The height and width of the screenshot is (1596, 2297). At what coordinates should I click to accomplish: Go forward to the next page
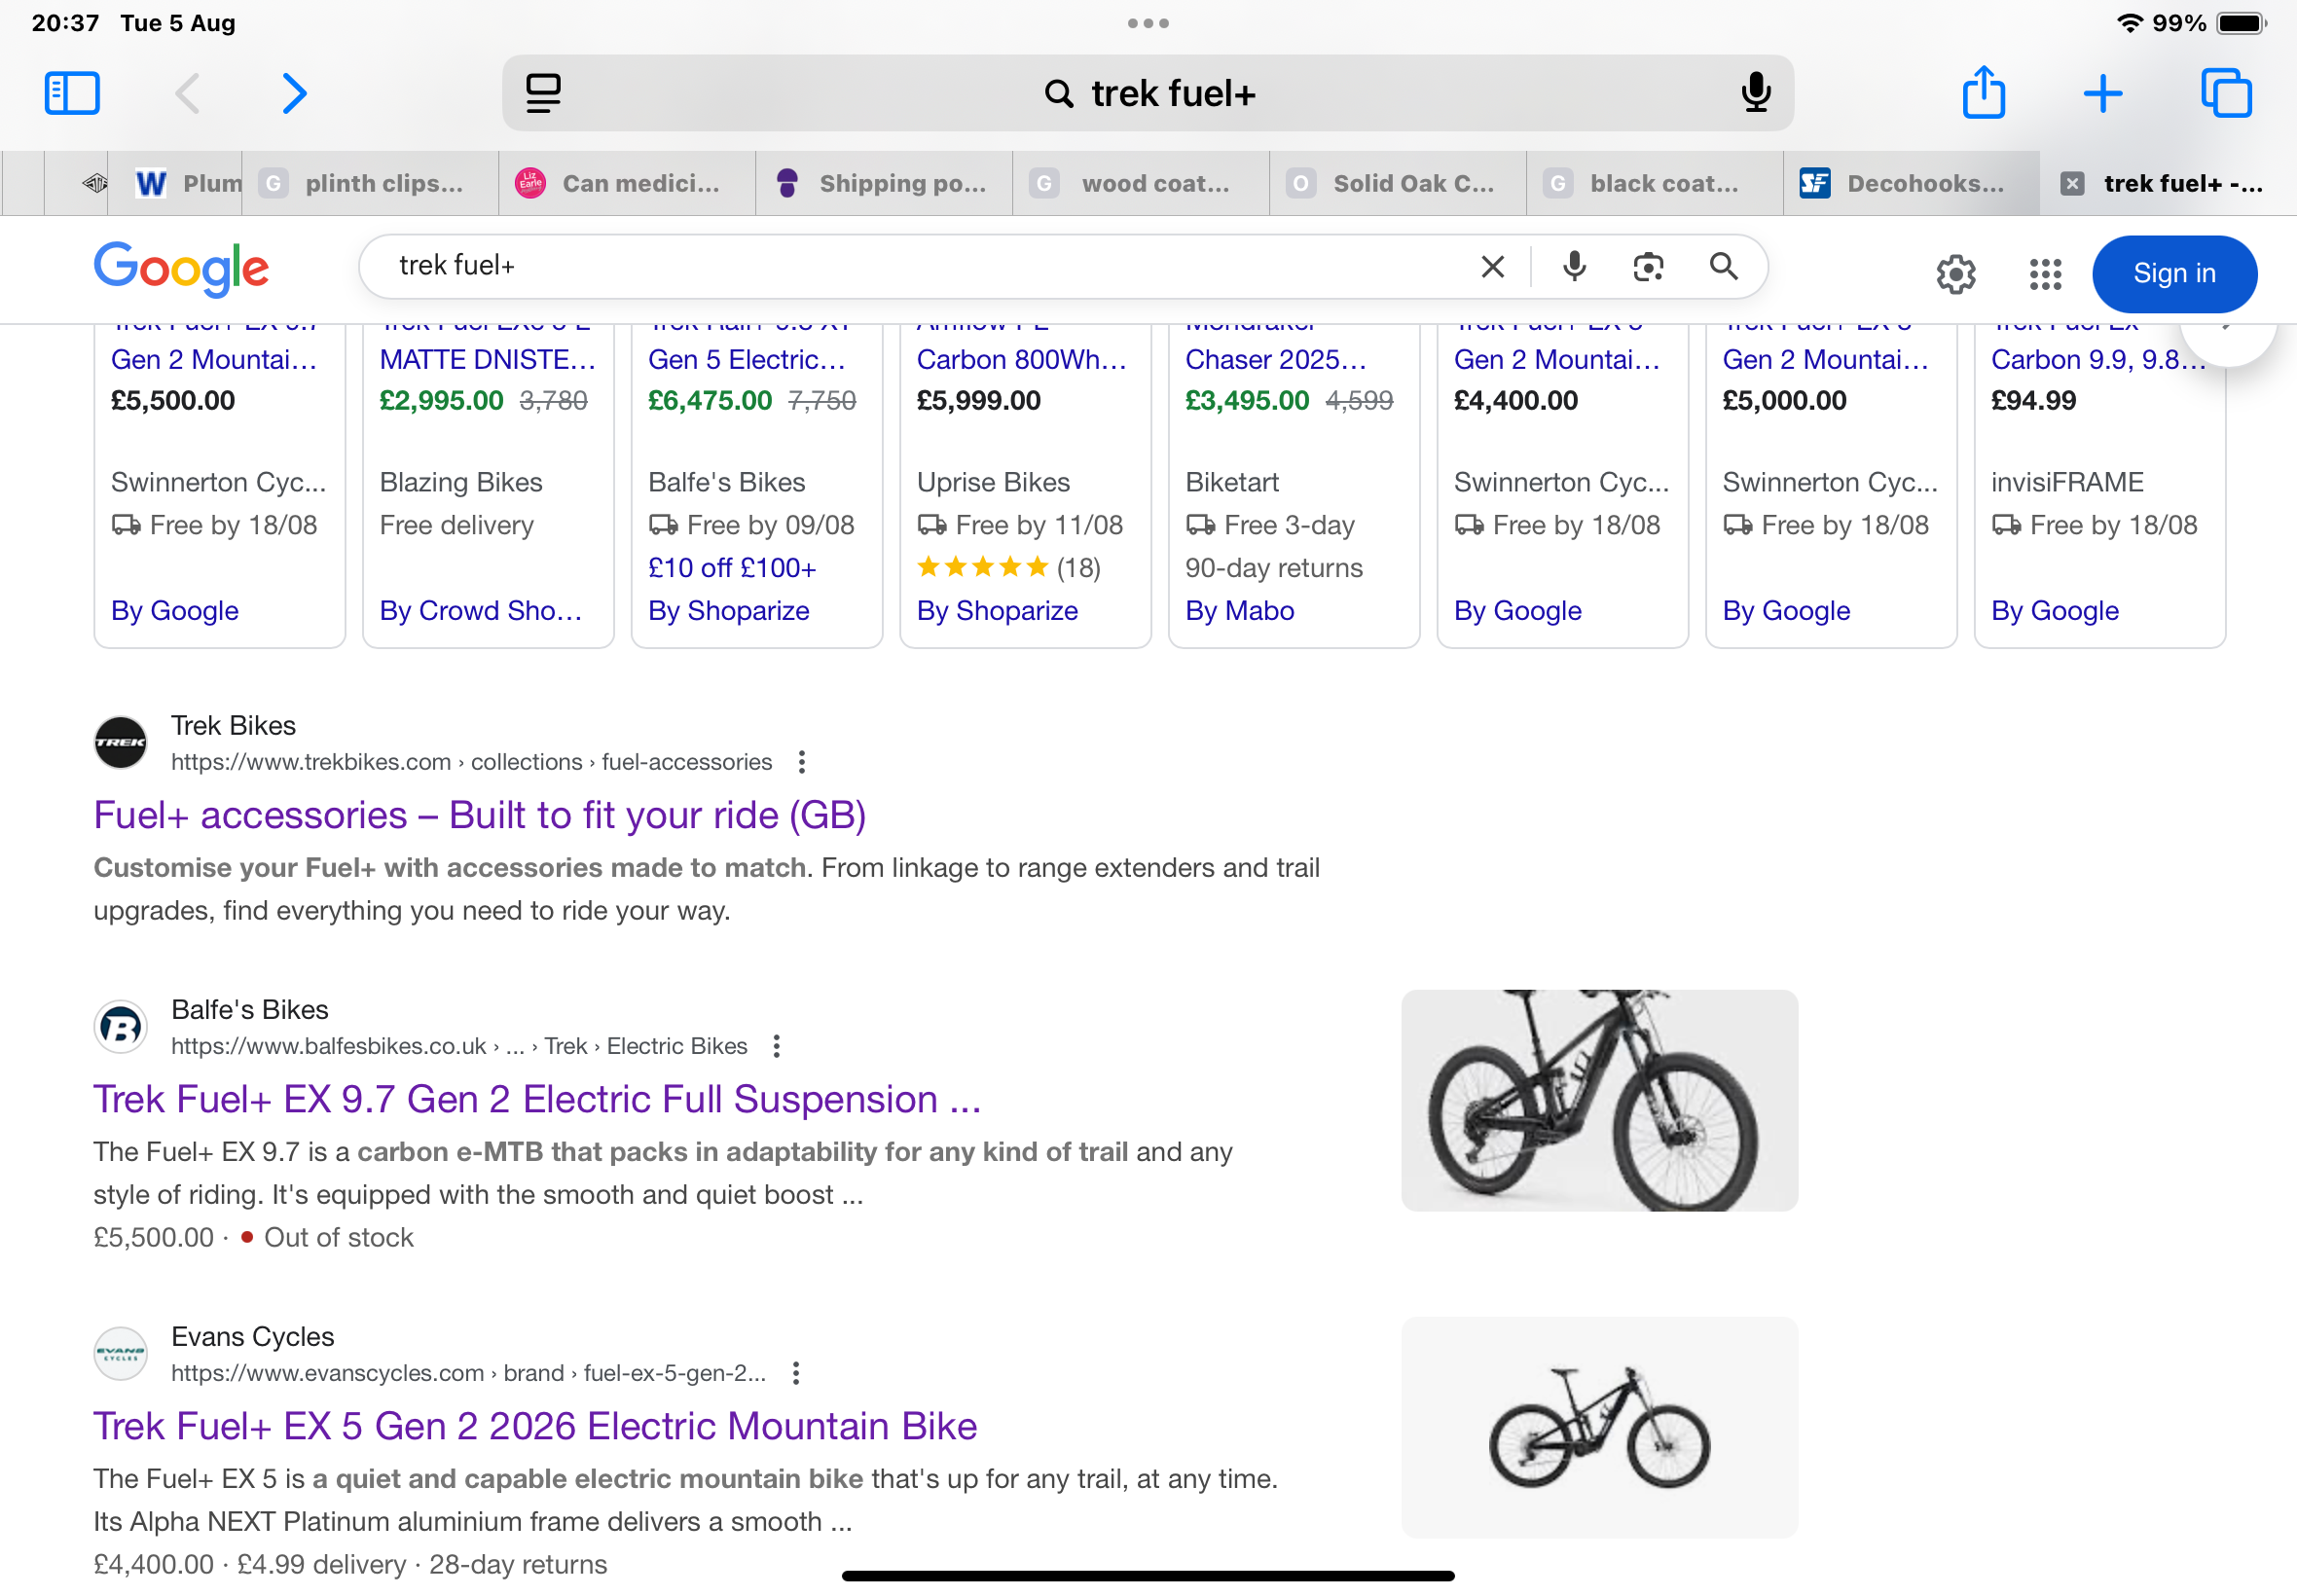(293, 93)
